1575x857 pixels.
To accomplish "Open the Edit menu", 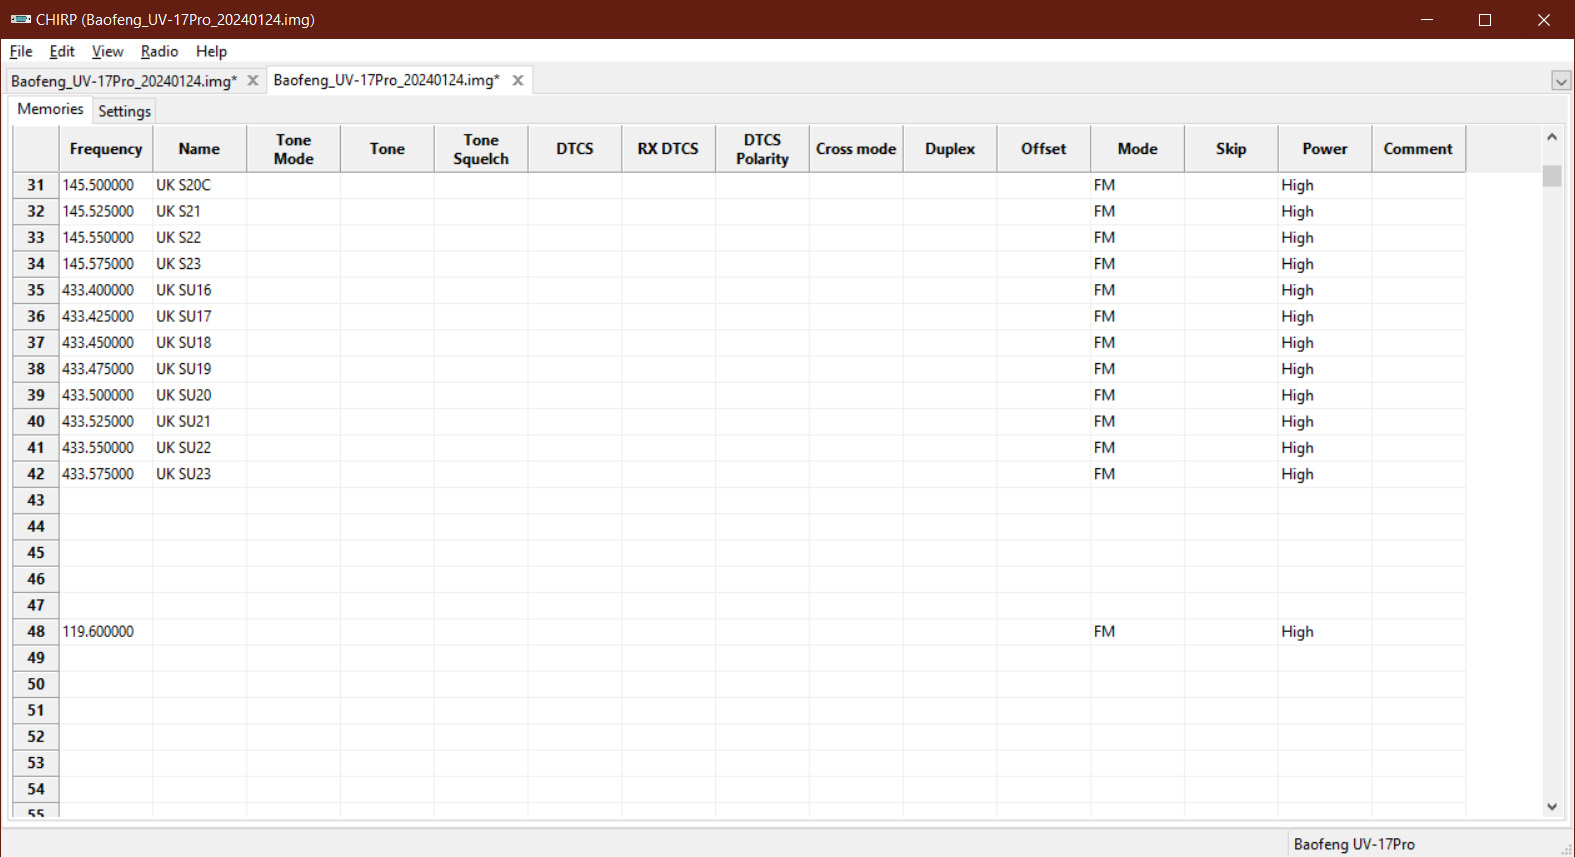I will tap(62, 51).
